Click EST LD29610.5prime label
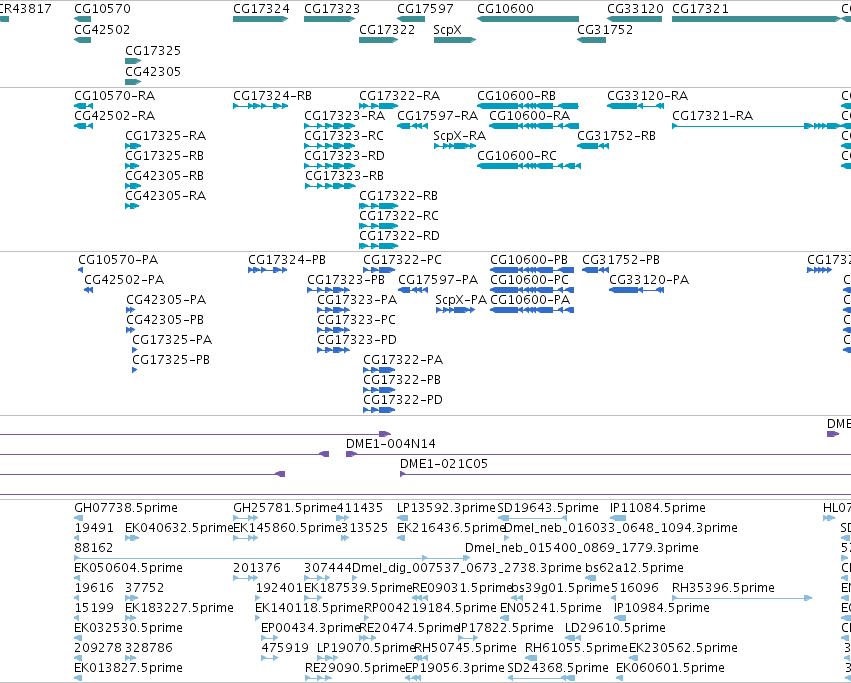This screenshot has height=683, width=851. [615, 628]
